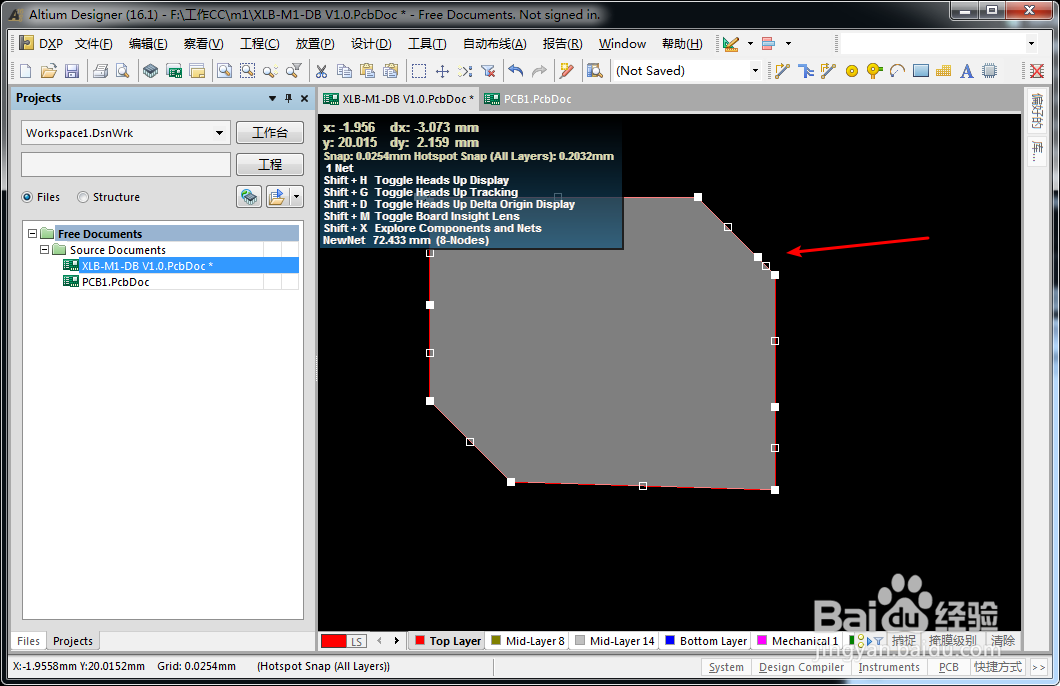
Task: Click the 工作台 button
Action: point(270,132)
